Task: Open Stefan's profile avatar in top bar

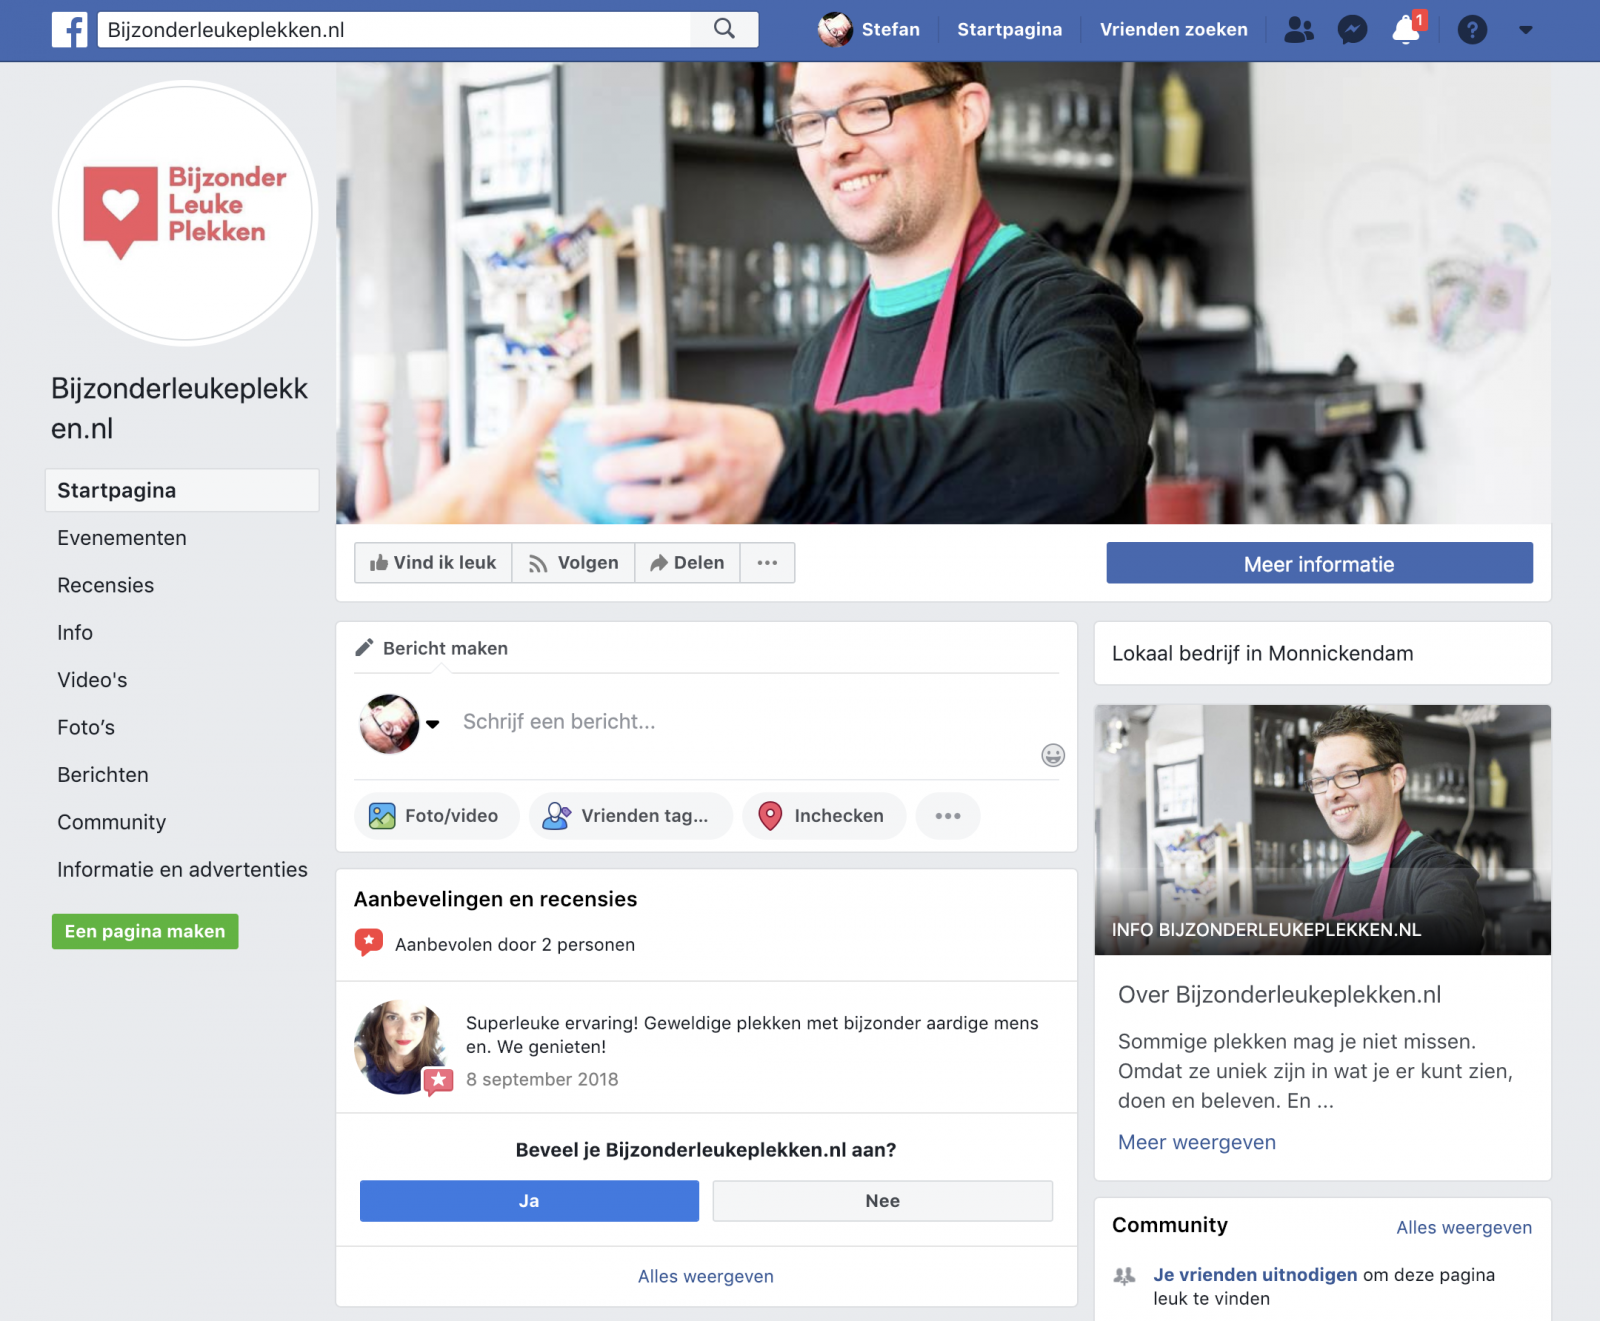Action: pyautogui.click(x=835, y=30)
